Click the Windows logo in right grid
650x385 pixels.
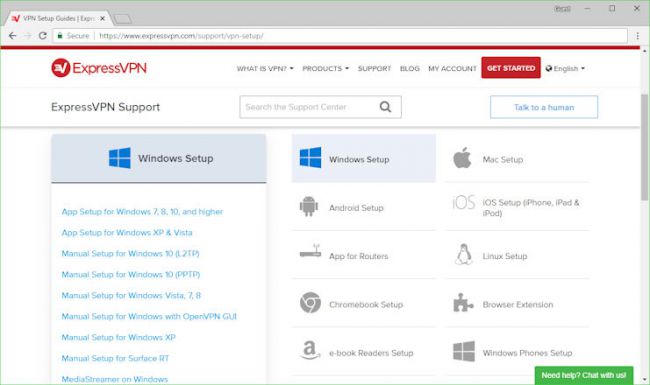pos(310,157)
